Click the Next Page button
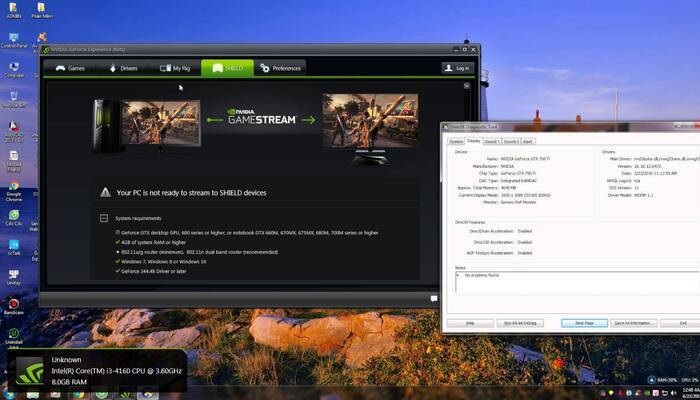Viewport: 700px width, 400px height. 584,323
